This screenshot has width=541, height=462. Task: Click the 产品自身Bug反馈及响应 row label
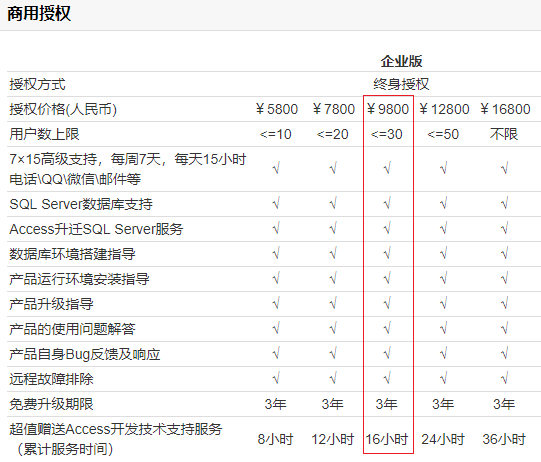click(85, 354)
